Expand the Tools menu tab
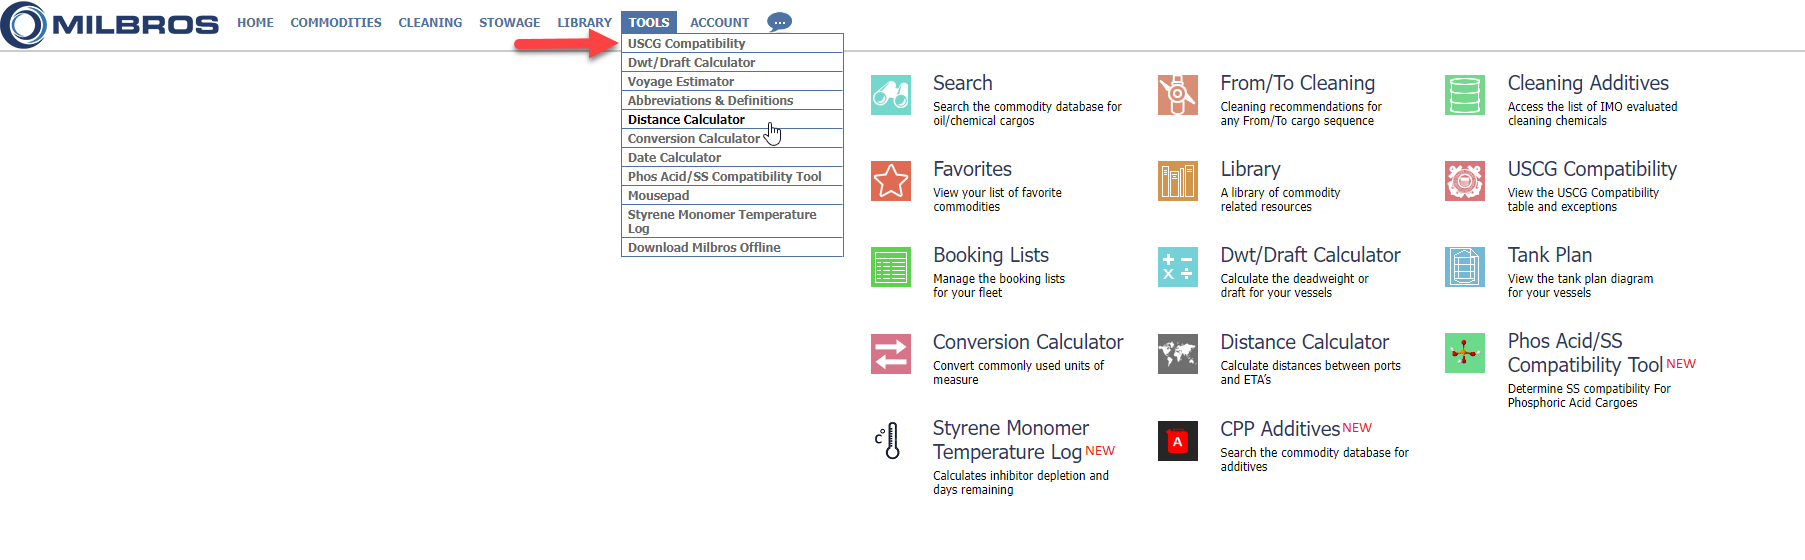 649,22
